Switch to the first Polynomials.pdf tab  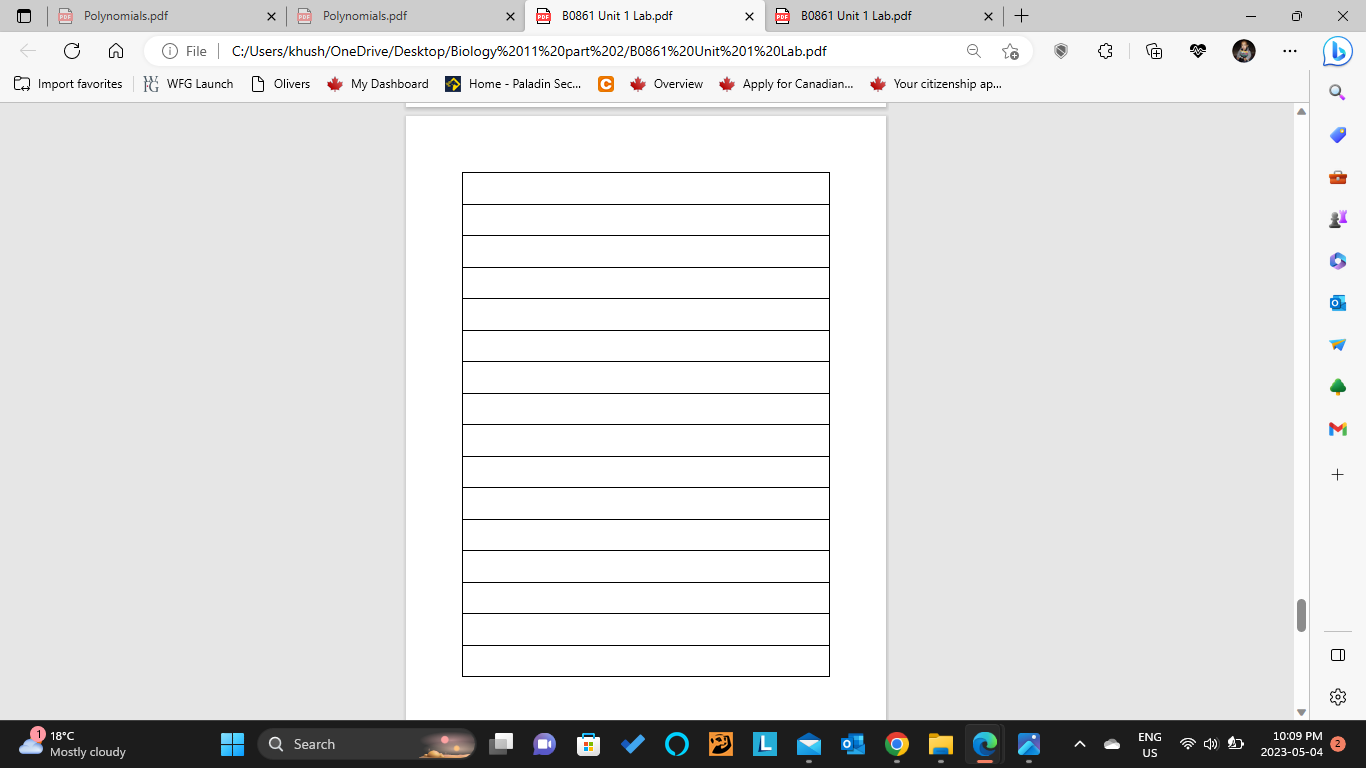pos(160,16)
